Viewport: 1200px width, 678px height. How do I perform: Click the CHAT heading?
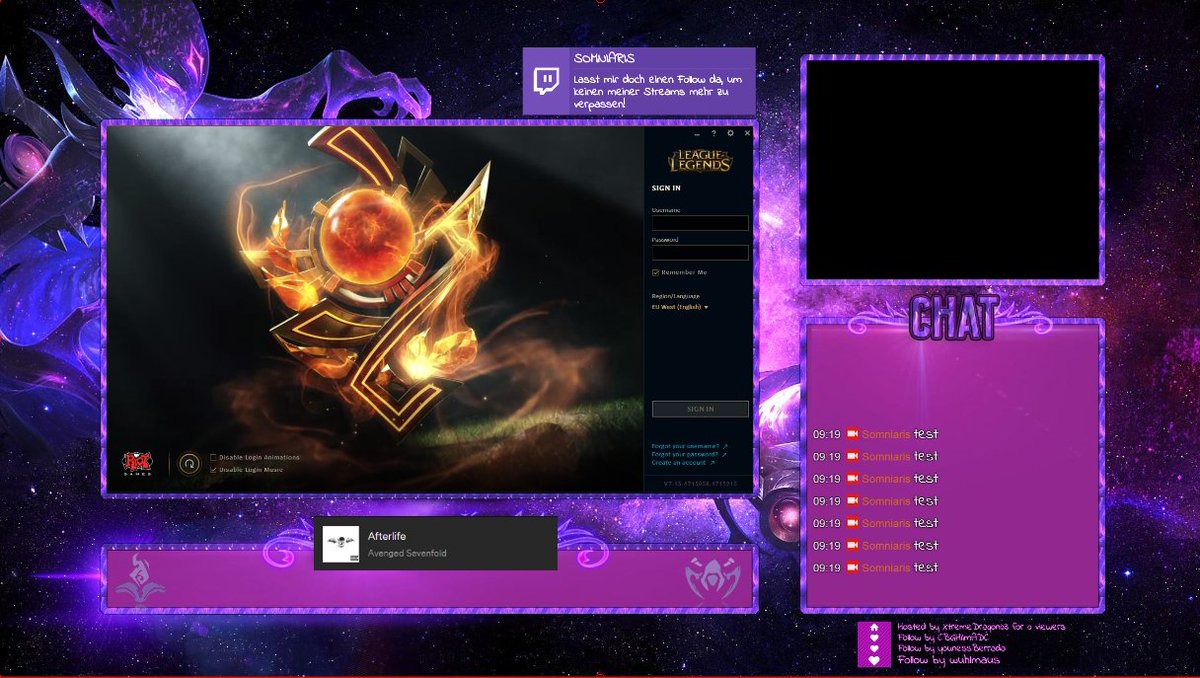[953, 317]
